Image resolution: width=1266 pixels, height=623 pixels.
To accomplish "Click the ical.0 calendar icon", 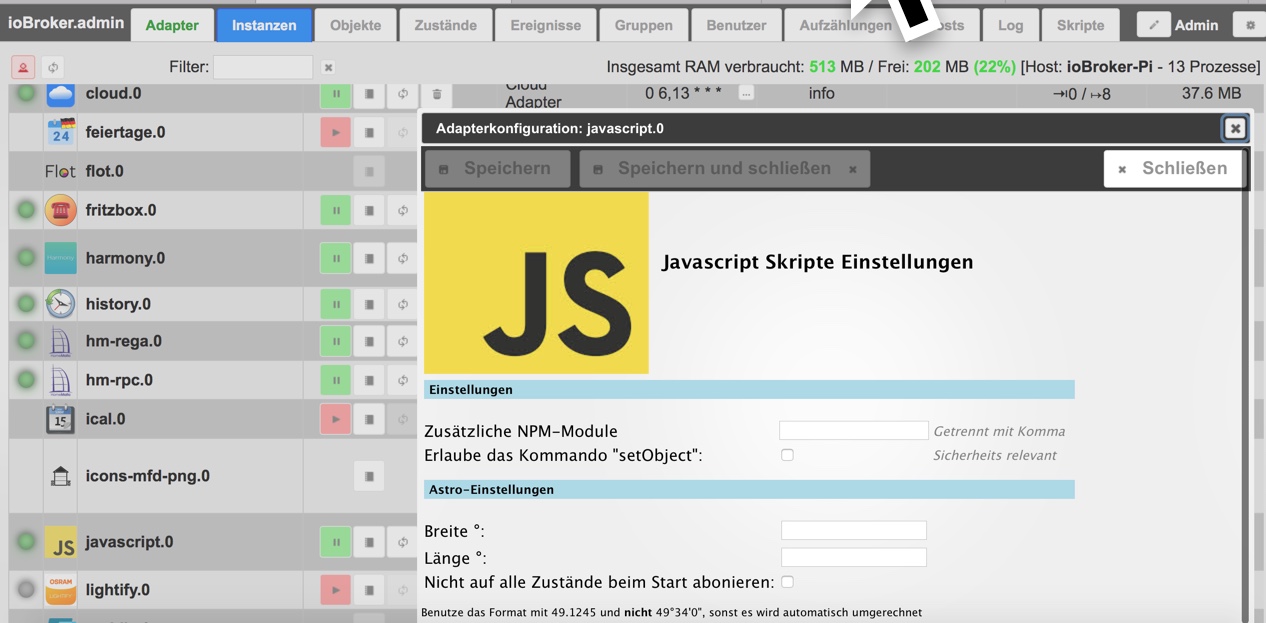I will click(61, 419).
